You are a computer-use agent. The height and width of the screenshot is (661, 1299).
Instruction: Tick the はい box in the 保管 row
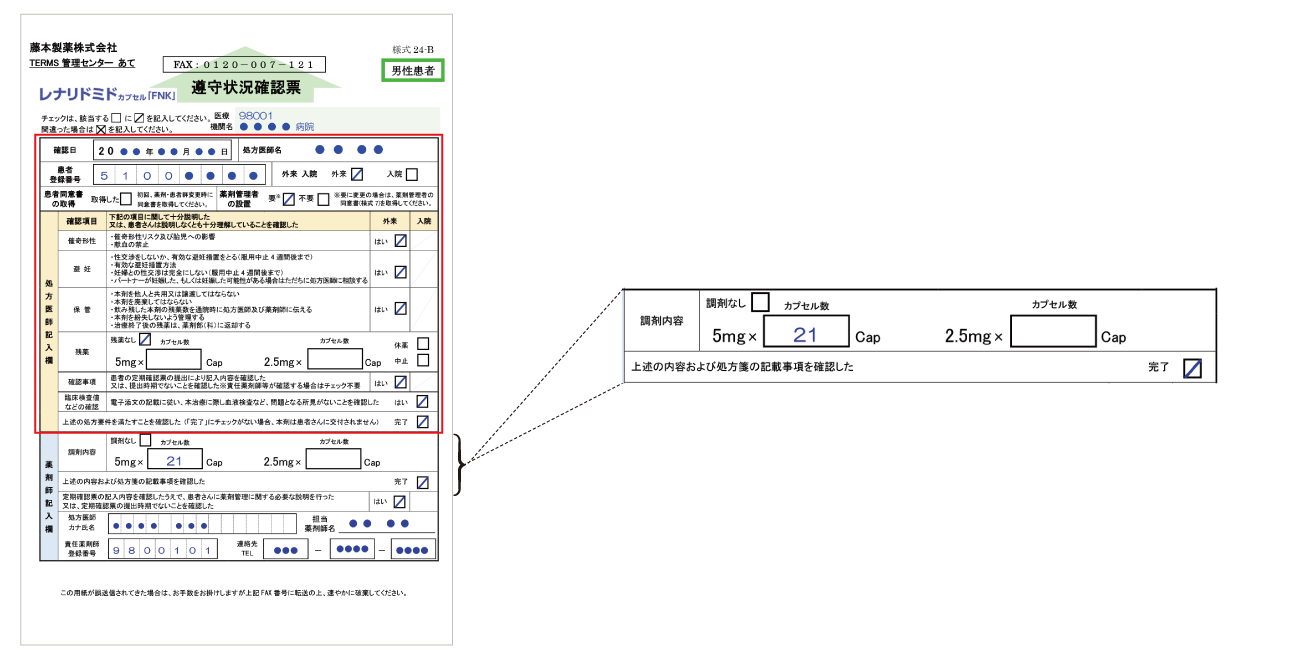tap(400, 308)
